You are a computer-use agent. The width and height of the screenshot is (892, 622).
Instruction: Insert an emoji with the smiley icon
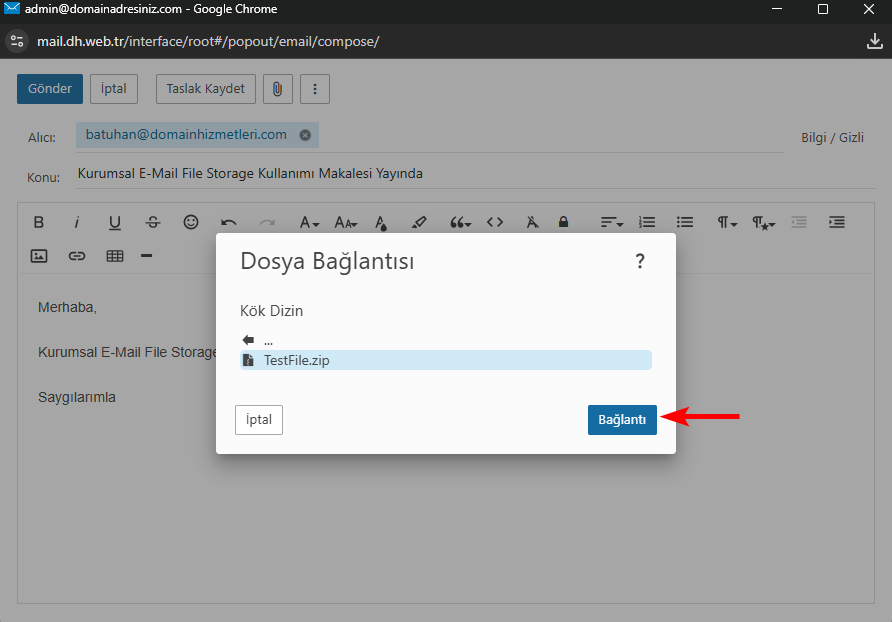191,222
